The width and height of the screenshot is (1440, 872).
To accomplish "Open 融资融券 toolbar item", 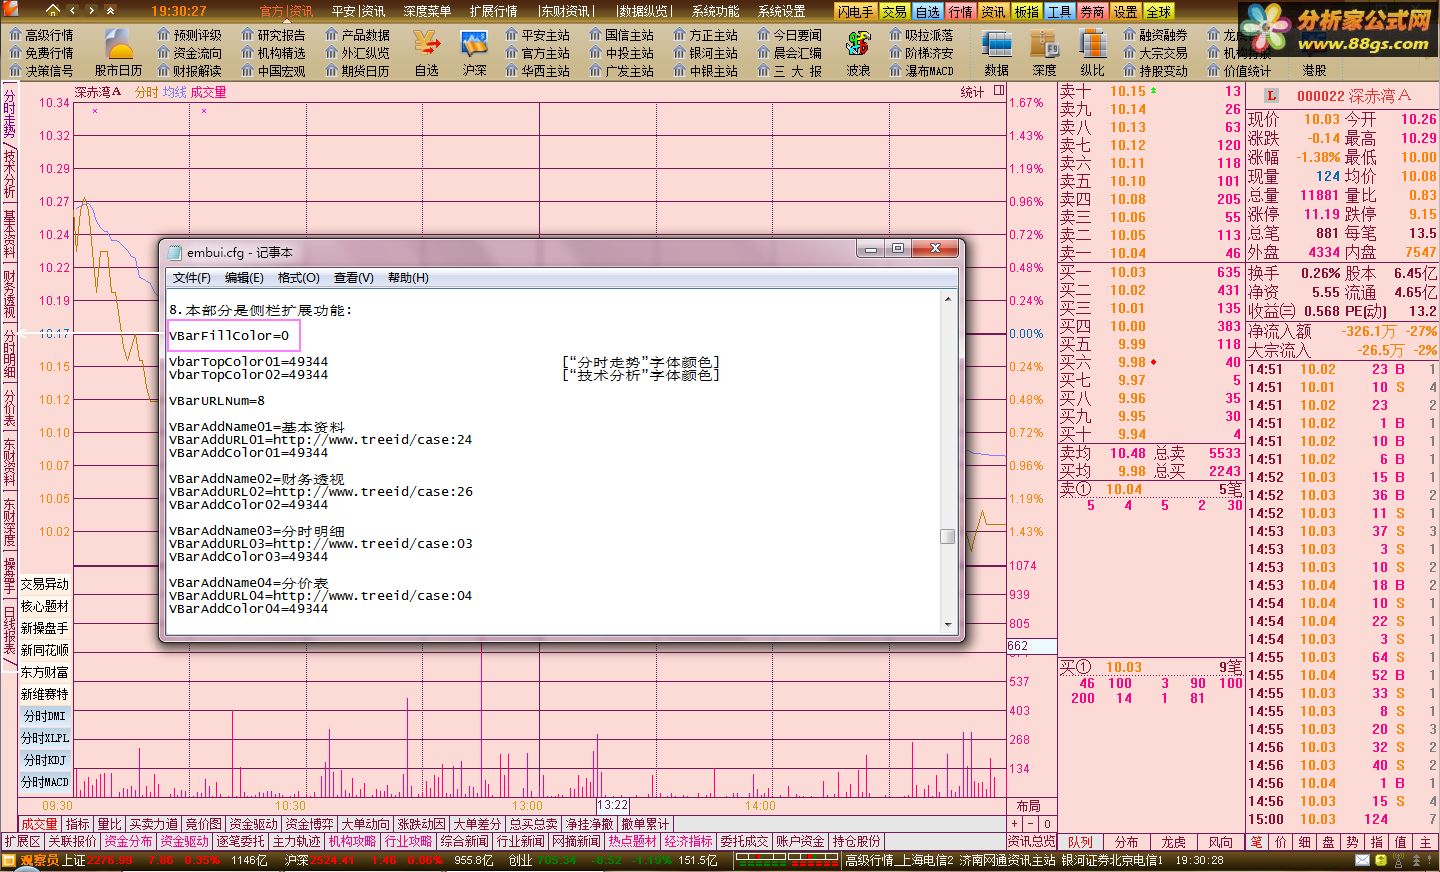I will [1156, 35].
